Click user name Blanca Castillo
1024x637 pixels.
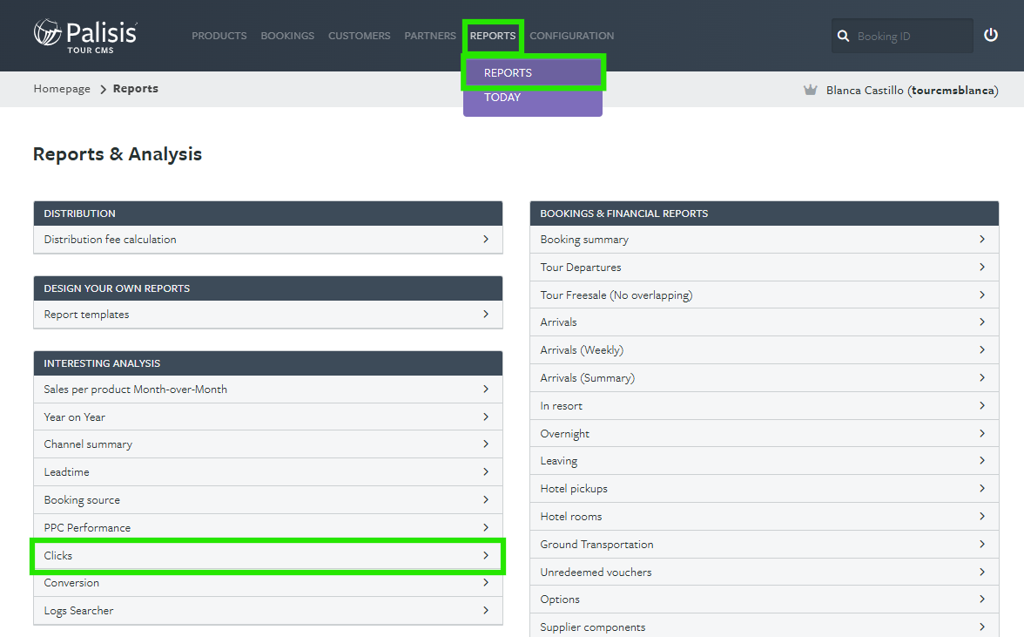coord(912,90)
